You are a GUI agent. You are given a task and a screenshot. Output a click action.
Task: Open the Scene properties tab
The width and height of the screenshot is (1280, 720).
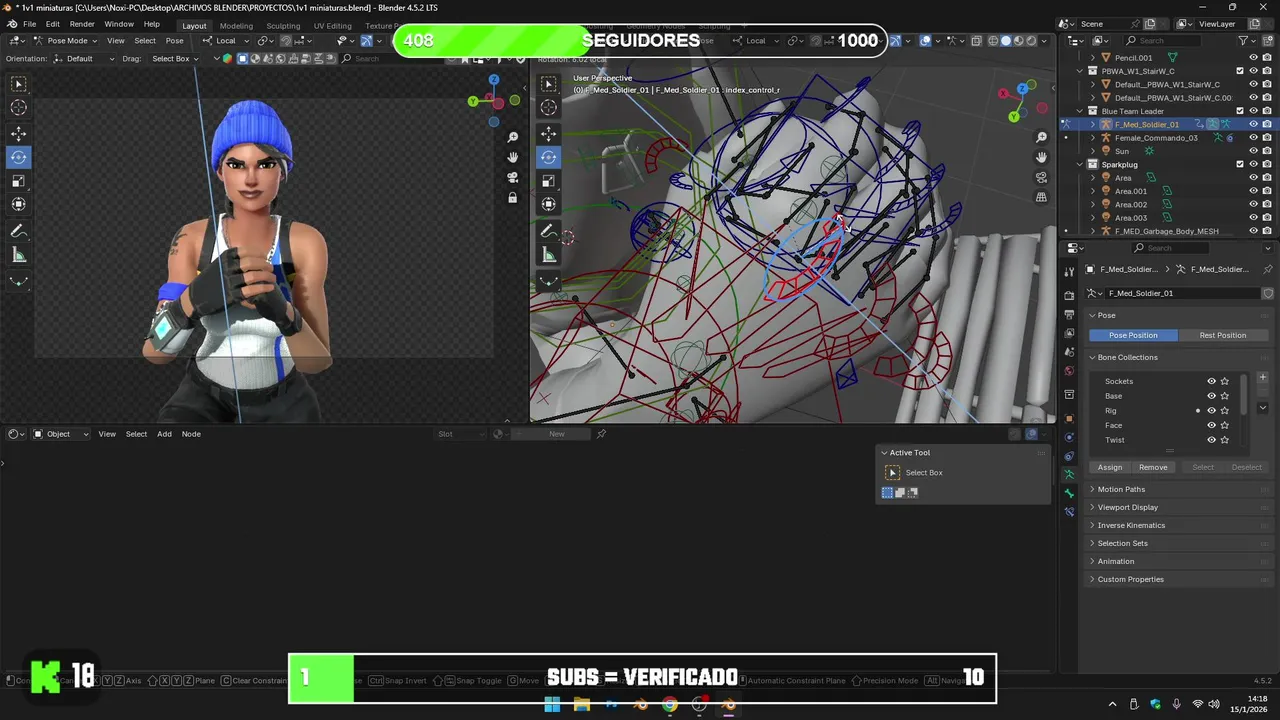pyautogui.click(x=1069, y=352)
